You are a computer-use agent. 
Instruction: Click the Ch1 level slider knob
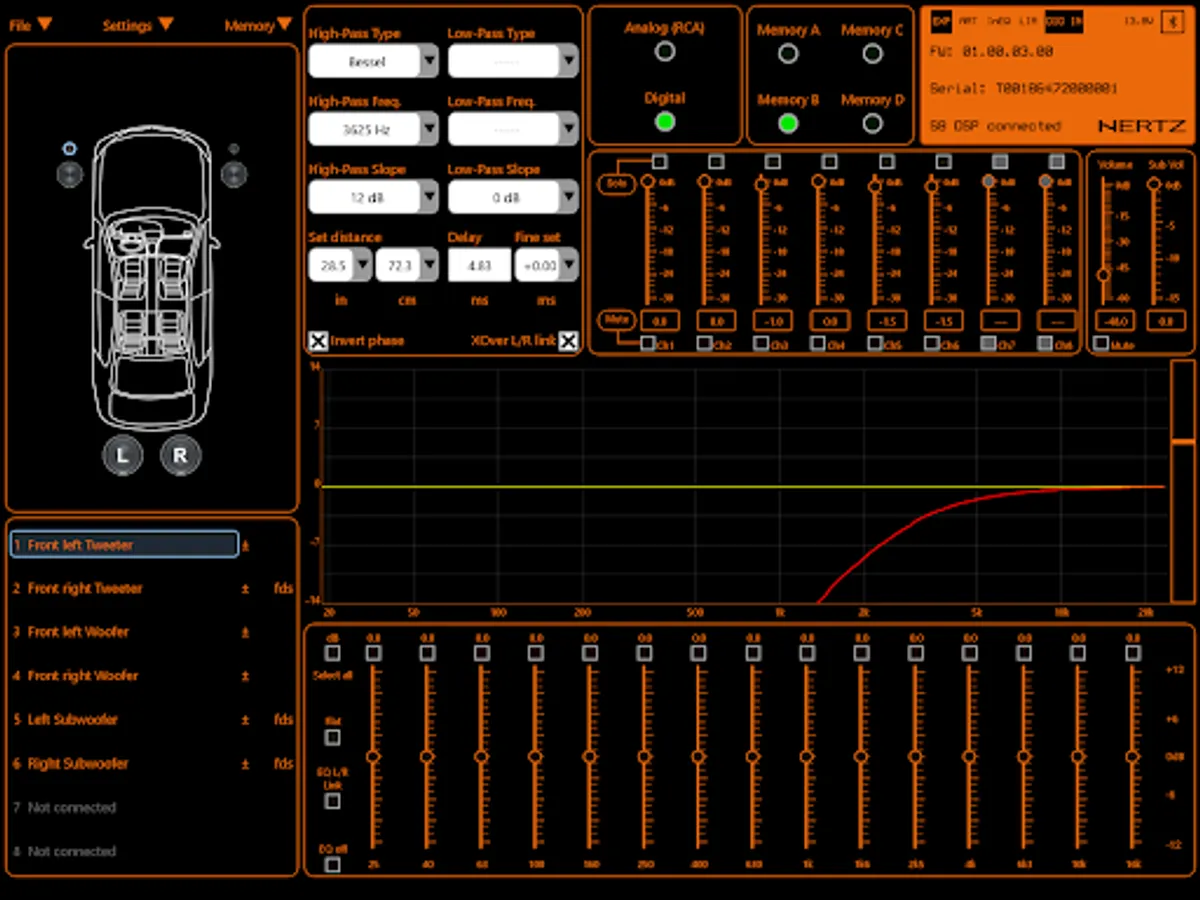(648, 182)
